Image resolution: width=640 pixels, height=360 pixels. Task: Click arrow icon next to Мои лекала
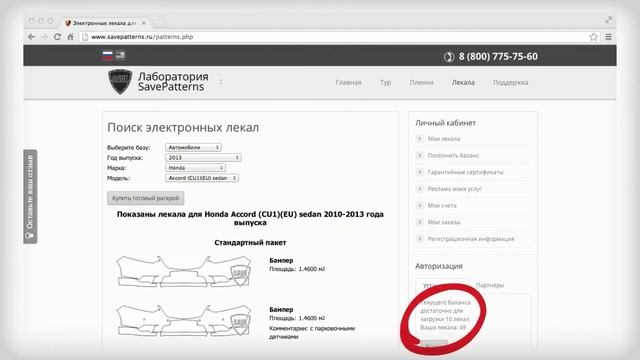pos(420,139)
